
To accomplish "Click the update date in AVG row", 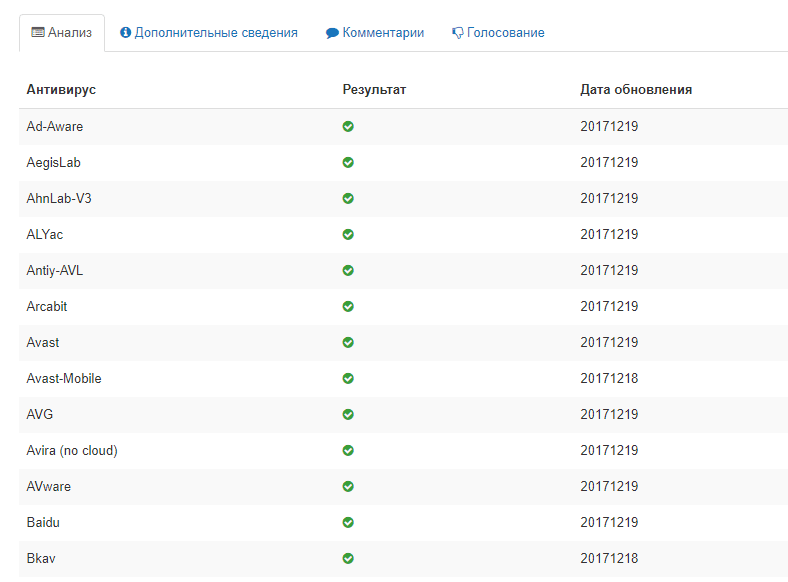I will pos(609,414).
